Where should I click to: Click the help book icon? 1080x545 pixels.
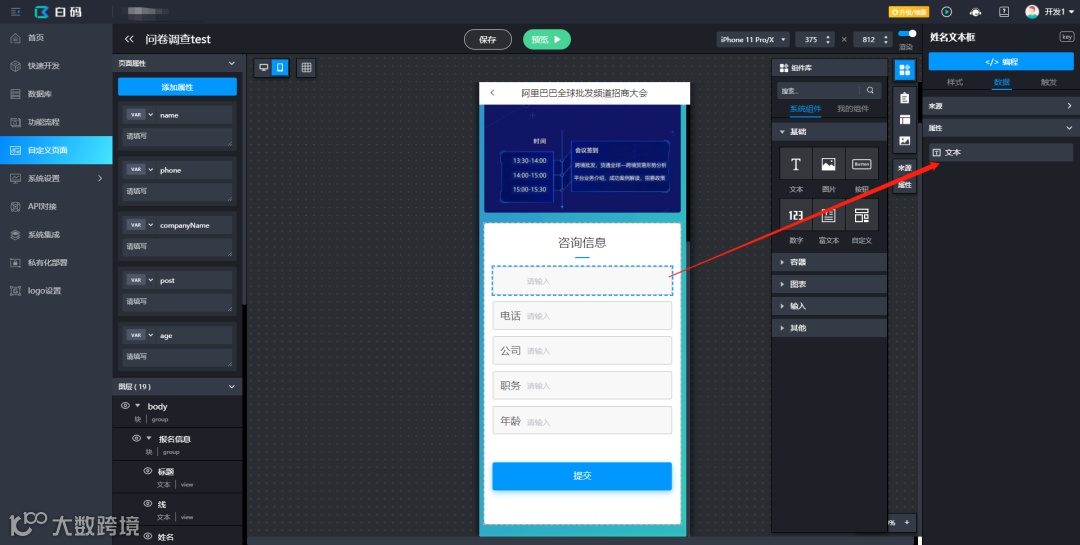coord(1004,12)
